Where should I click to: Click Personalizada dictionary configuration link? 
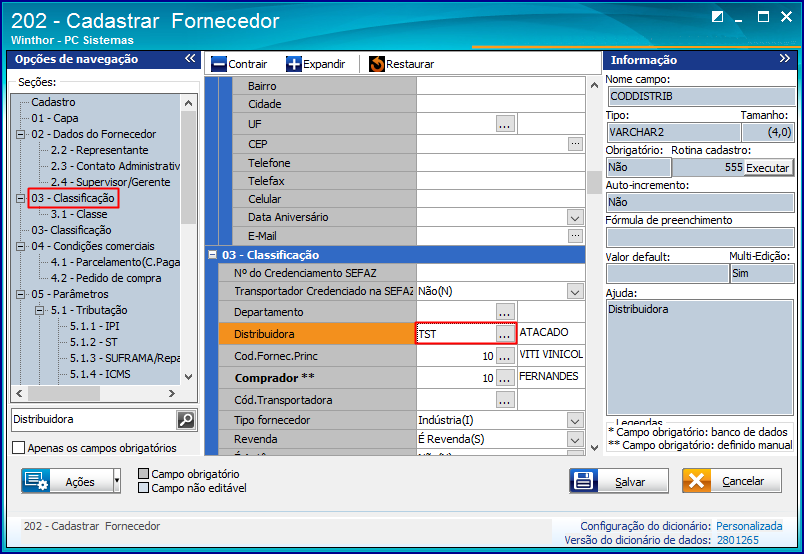point(749,526)
